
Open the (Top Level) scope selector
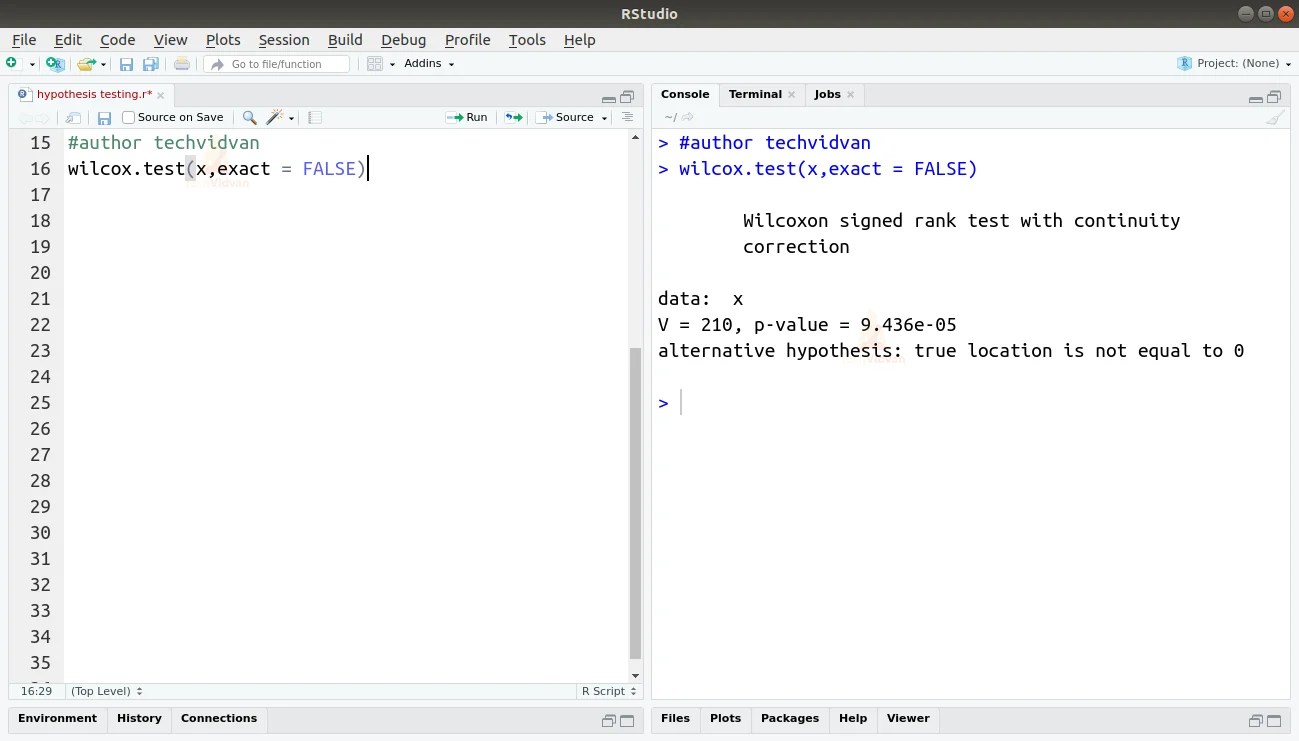tap(106, 691)
